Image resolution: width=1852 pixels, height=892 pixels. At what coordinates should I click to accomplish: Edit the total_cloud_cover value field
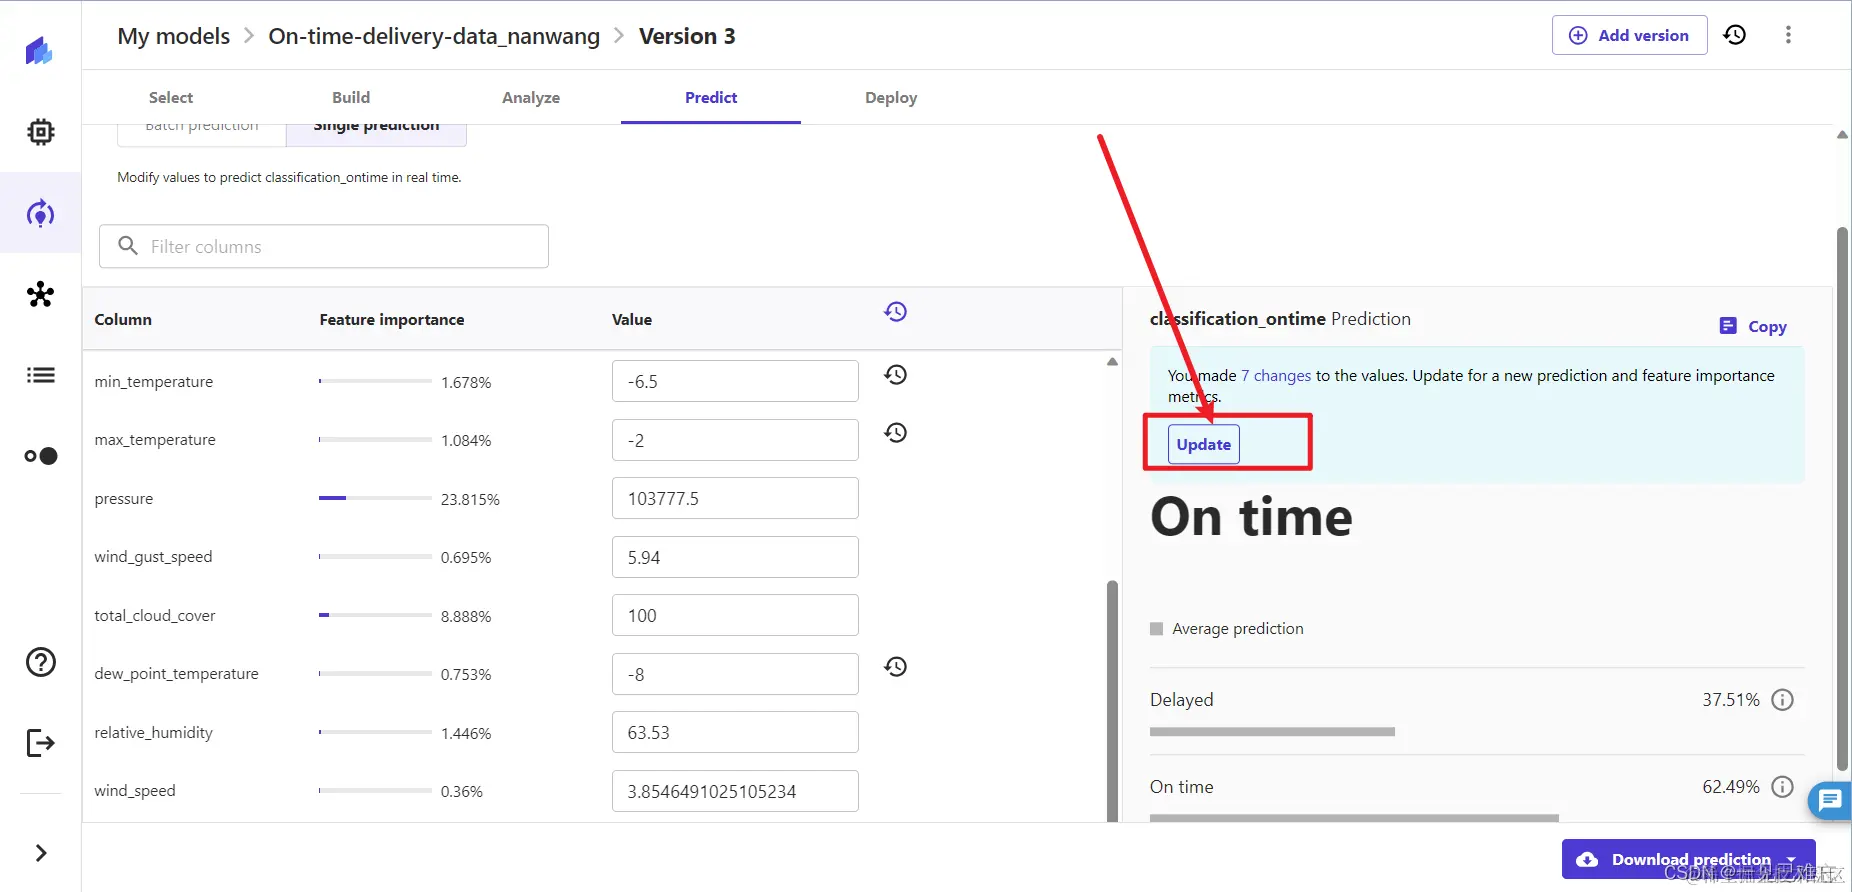(735, 615)
